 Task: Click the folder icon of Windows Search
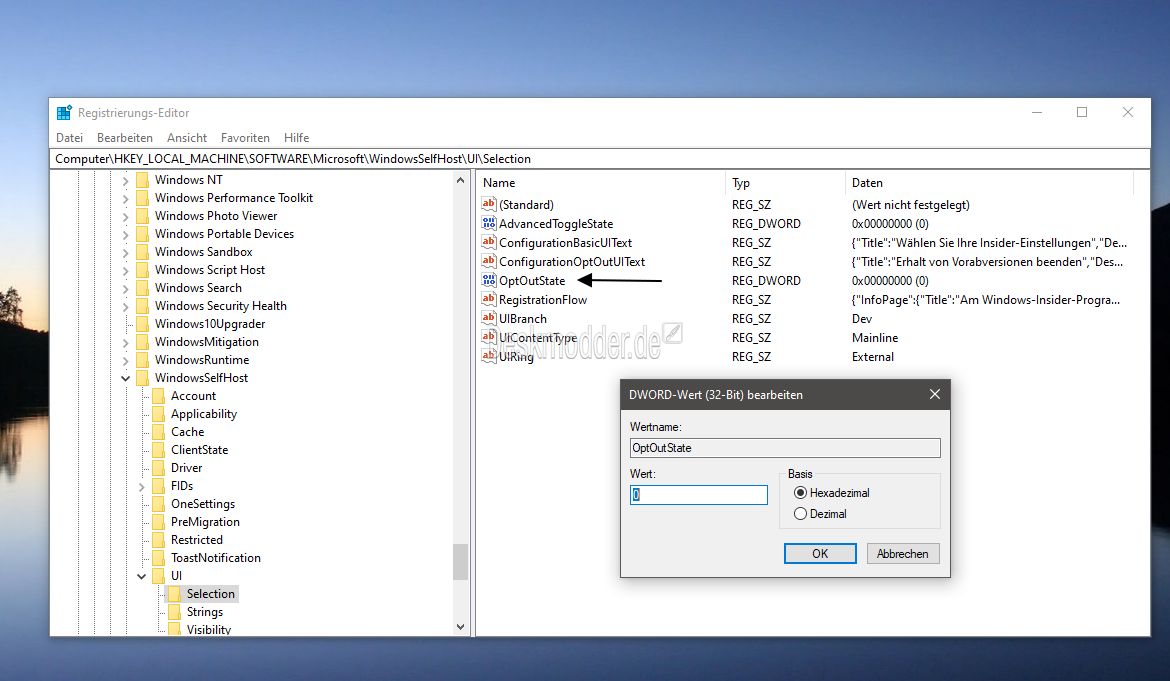143,288
